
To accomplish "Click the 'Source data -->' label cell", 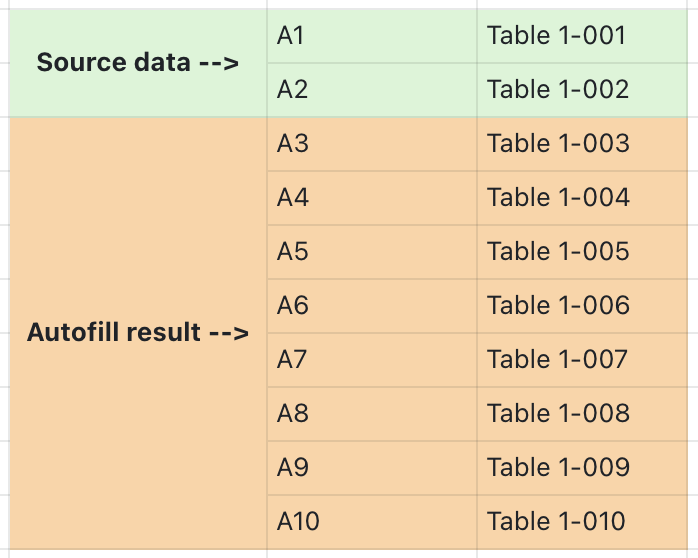I will (x=138, y=63).
